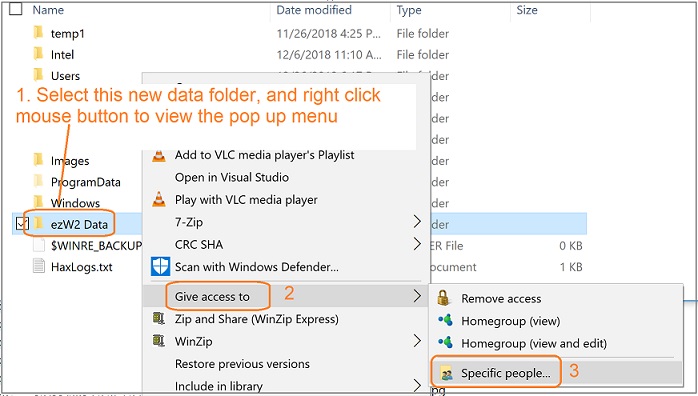Click VLC cone icon beside Play with VLC
The width and height of the screenshot is (698, 396).
coord(158,199)
